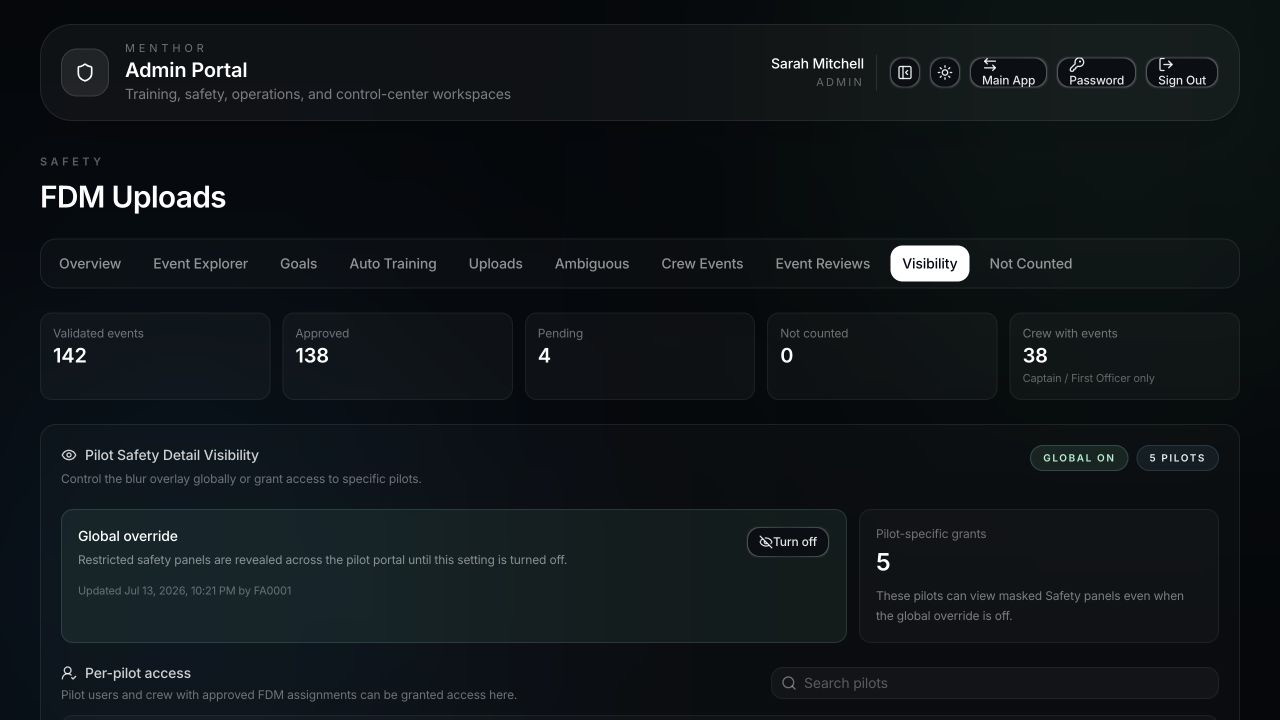The image size is (1280, 720).
Task: Click the user icon beside Per-pilot access
Action: pyautogui.click(x=69, y=673)
